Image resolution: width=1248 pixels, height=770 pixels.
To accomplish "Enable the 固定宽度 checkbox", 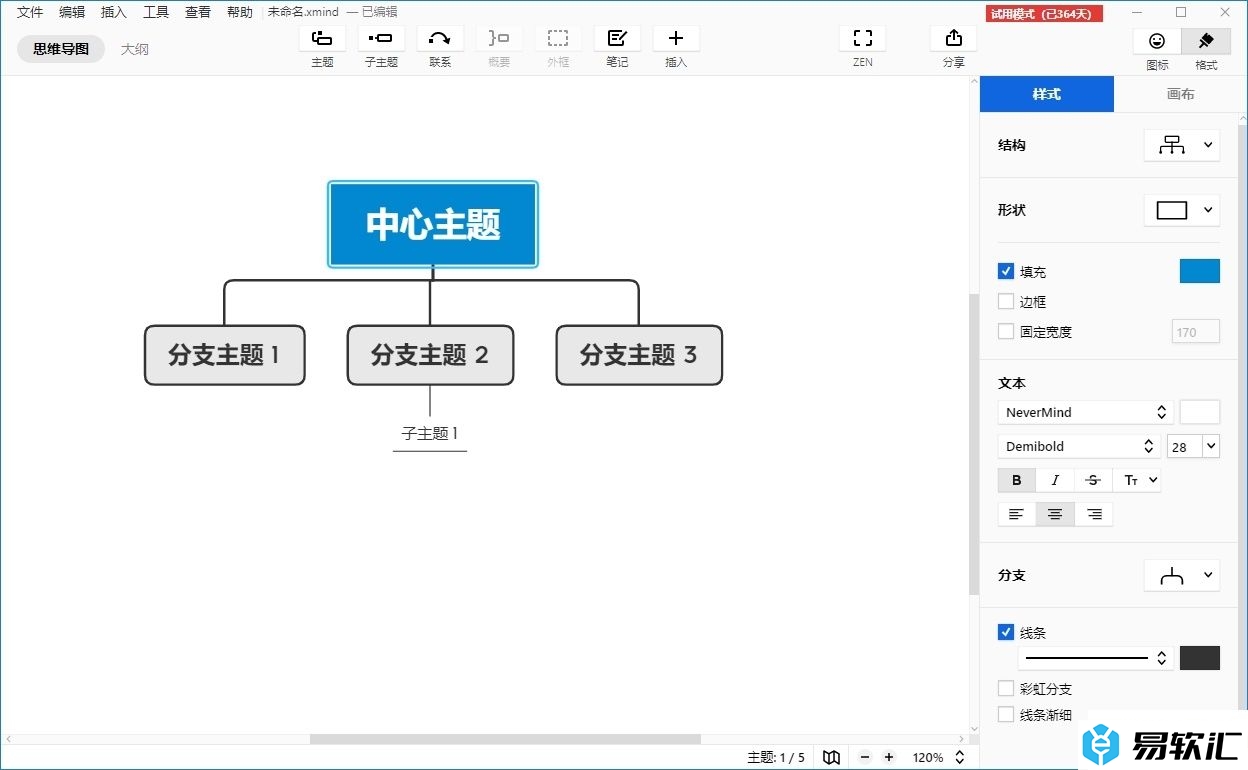I will pyautogui.click(x=1006, y=331).
